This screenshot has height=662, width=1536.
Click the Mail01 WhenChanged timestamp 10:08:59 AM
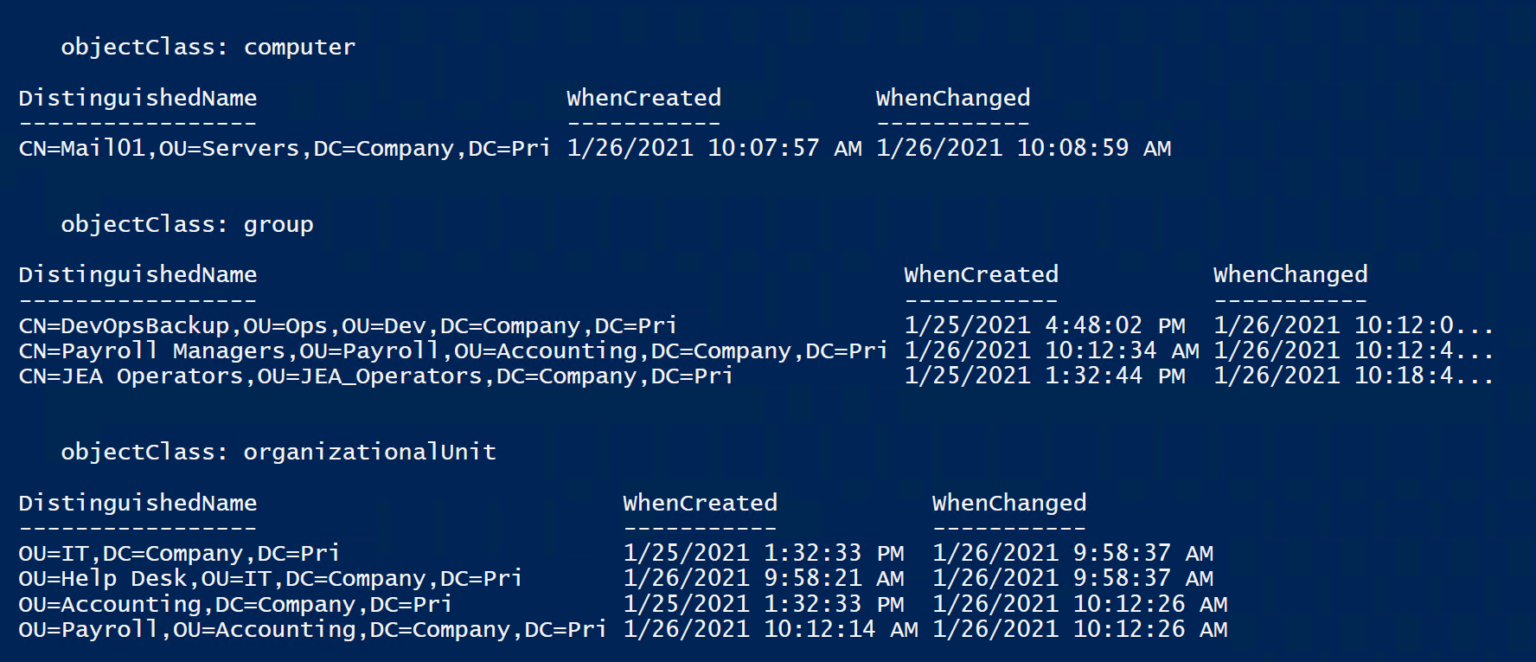click(x=1023, y=149)
